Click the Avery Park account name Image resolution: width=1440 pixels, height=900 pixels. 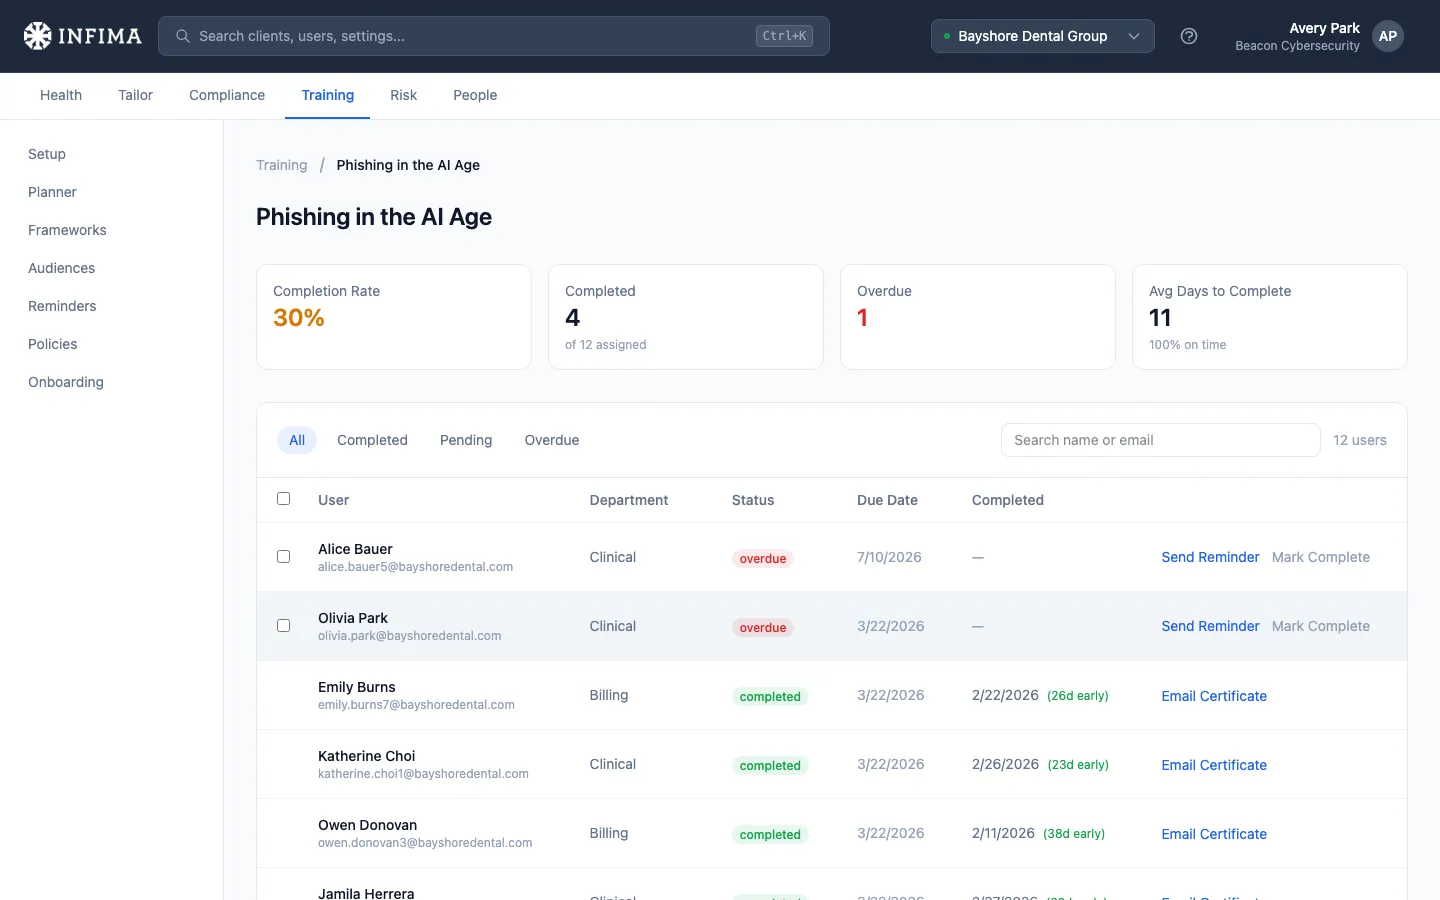click(1325, 28)
